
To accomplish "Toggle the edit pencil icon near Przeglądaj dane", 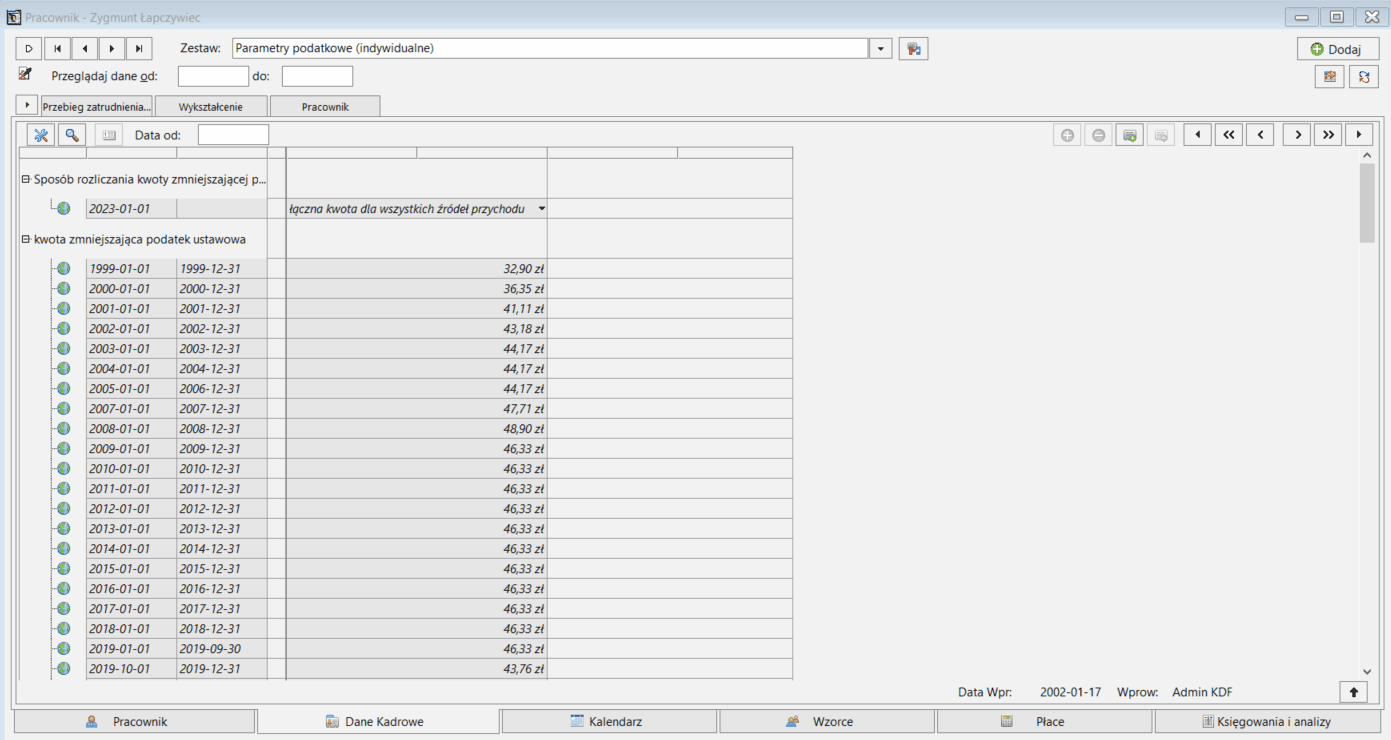I will [26, 73].
